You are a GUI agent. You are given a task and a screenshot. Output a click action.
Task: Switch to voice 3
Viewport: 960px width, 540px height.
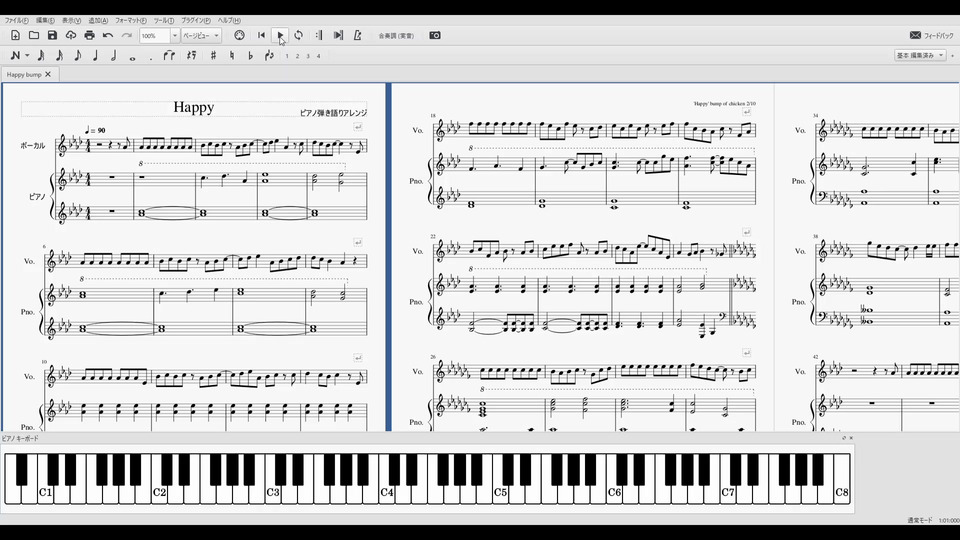[308, 56]
